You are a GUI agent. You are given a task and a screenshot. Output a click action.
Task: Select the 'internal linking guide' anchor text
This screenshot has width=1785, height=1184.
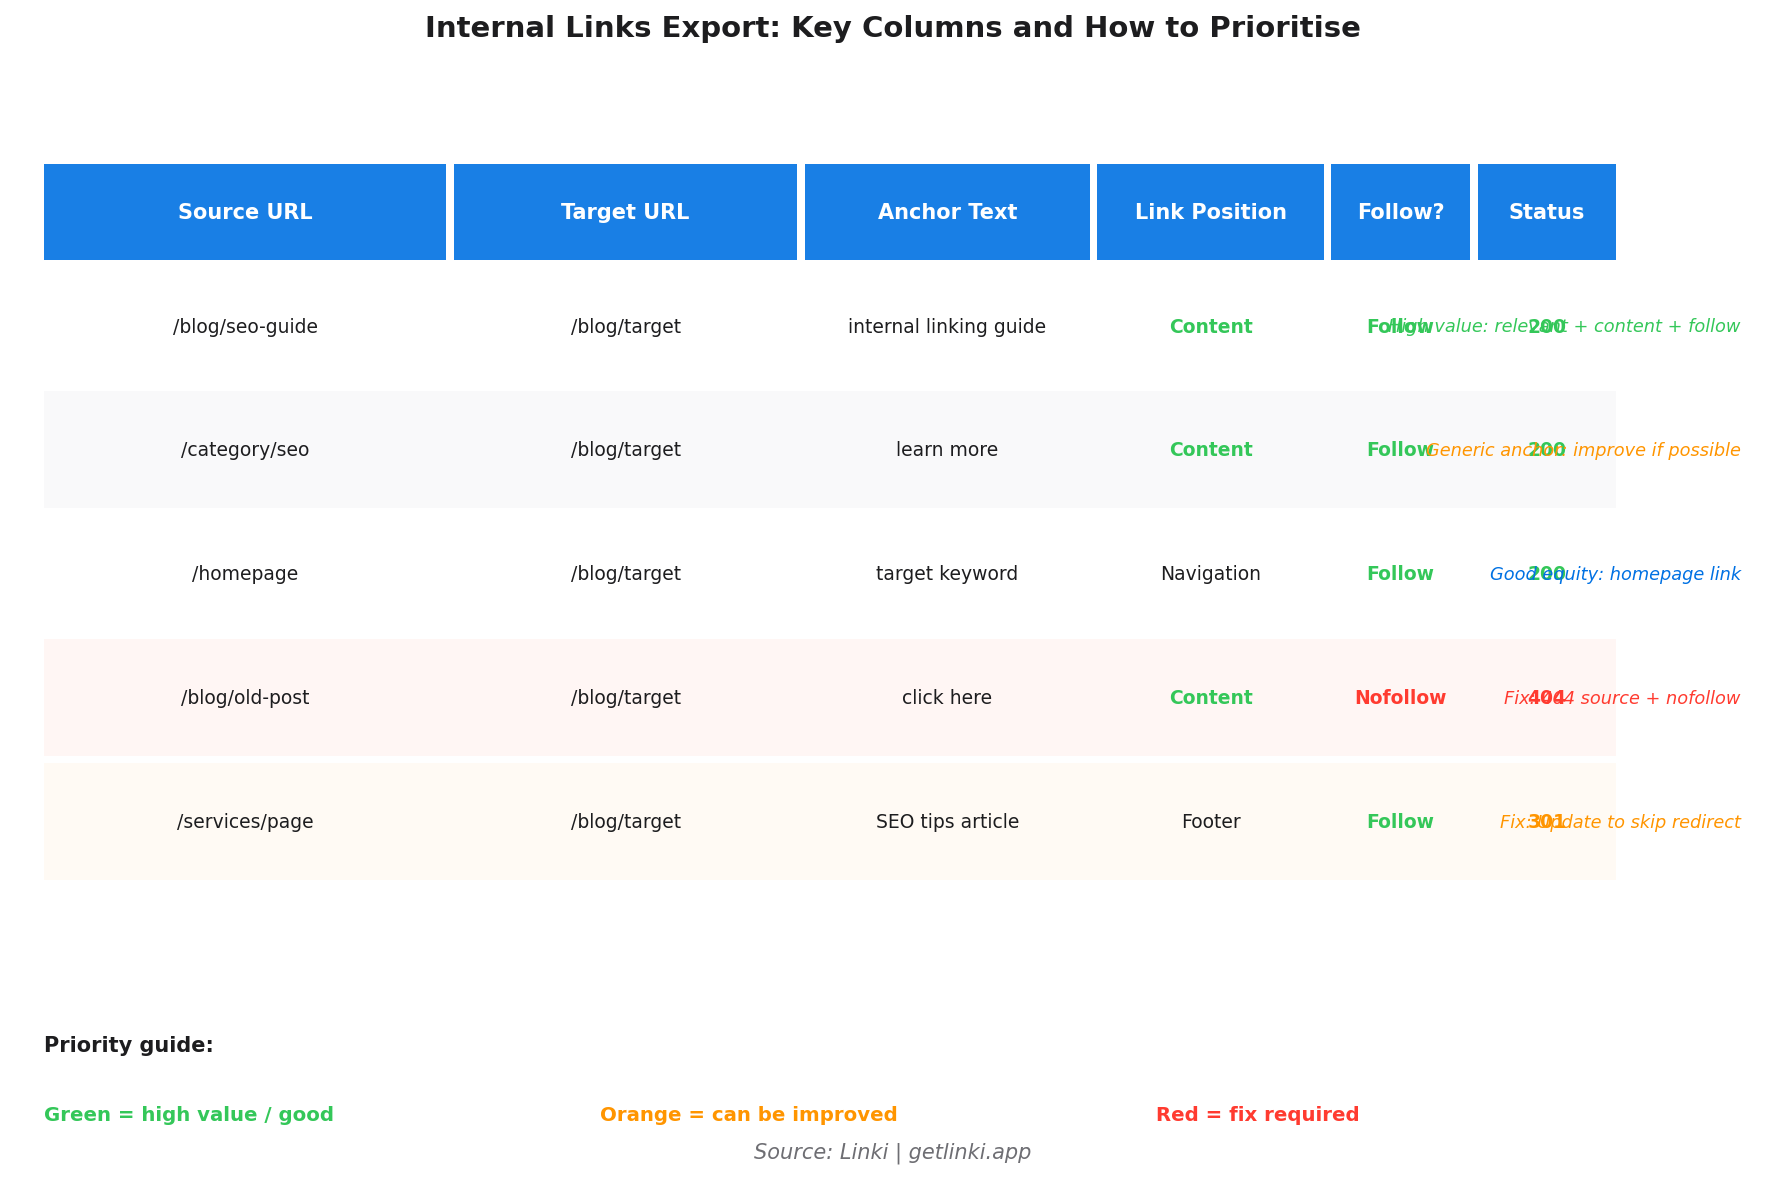tap(947, 327)
